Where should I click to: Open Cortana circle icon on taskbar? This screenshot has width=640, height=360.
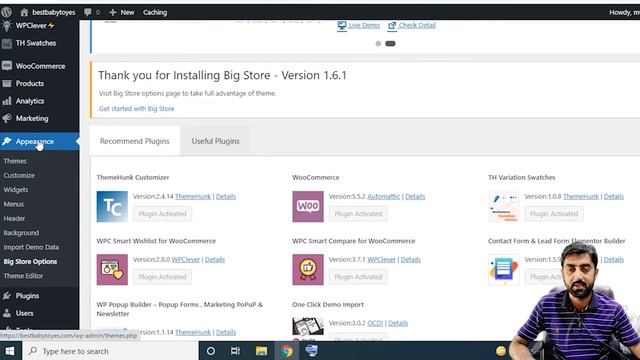[211, 351]
